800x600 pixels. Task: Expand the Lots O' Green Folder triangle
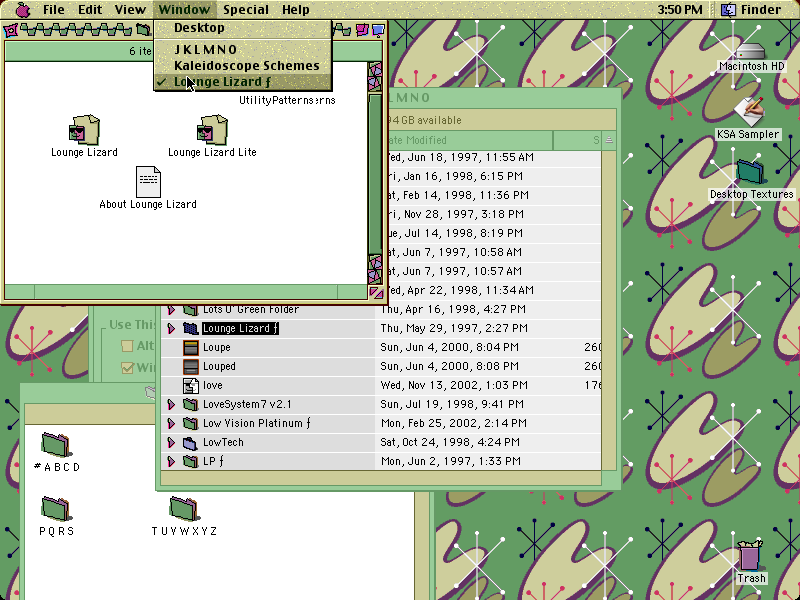click(x=171, y=310)
